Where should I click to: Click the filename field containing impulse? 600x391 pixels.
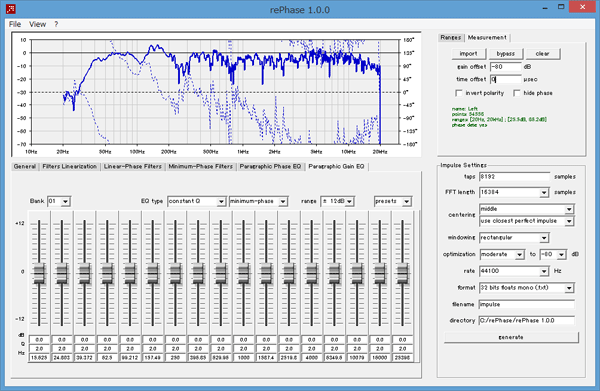coord(527,305)
